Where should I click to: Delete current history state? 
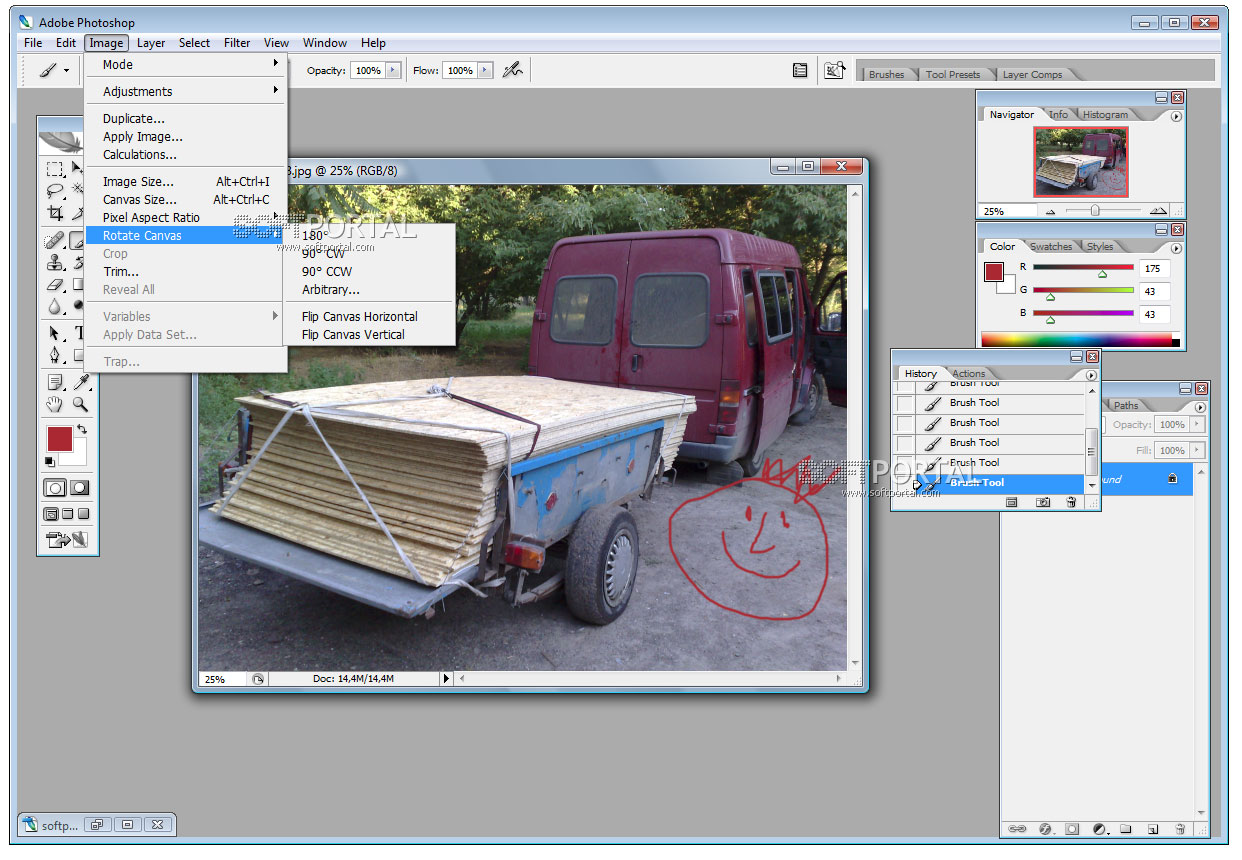pyautogui.click(x=1071, y=502)
